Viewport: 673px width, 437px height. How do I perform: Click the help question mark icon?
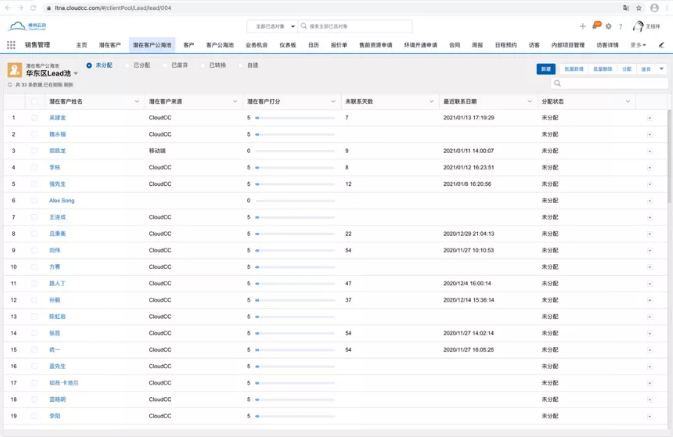[620, 26]
